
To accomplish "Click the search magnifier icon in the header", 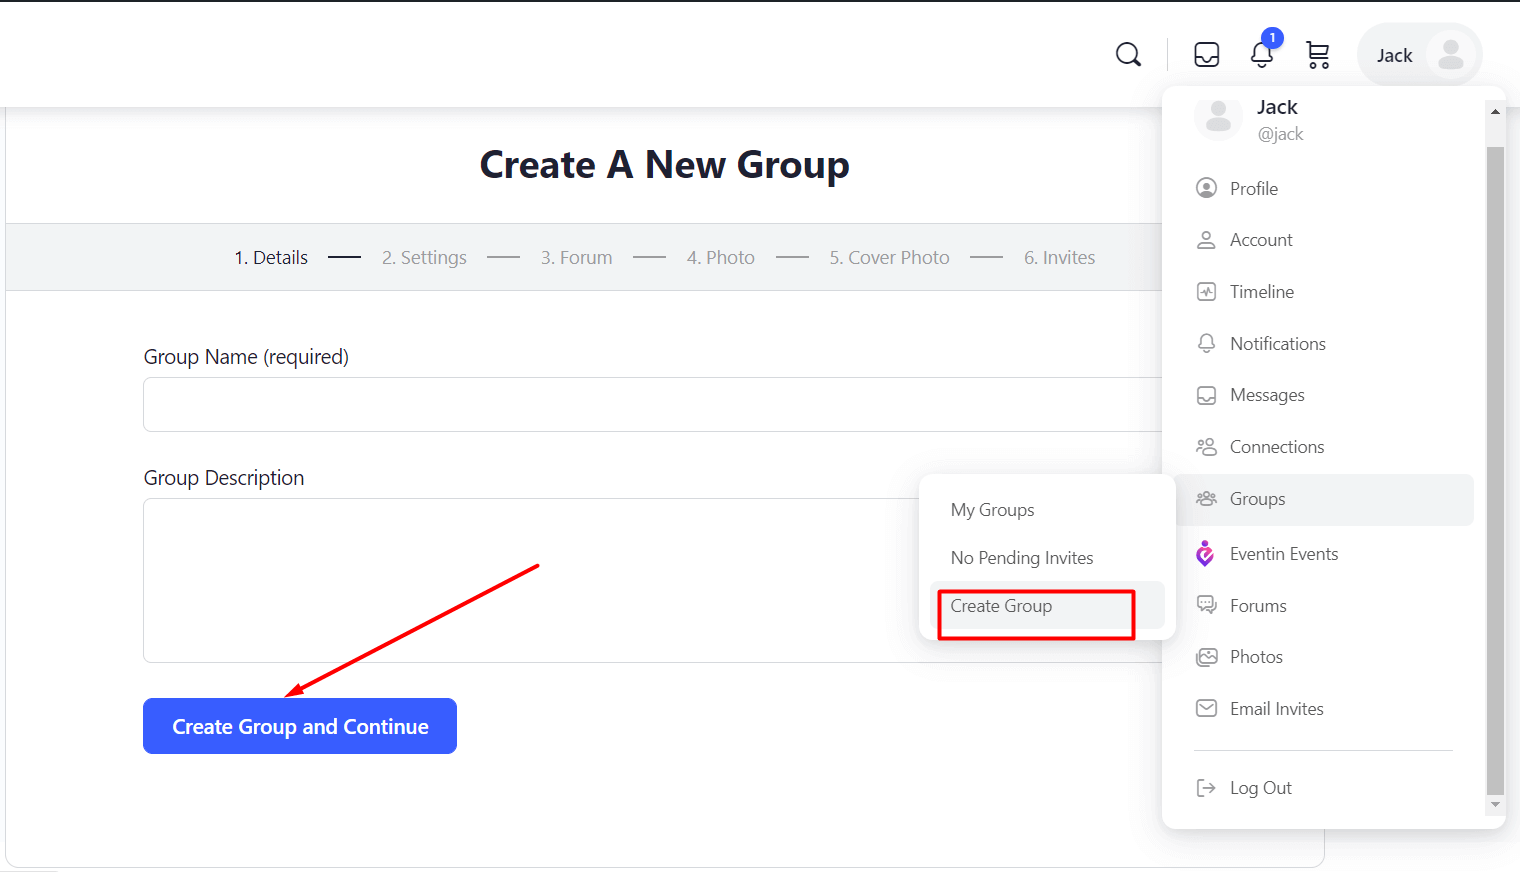I will 1128,55.
